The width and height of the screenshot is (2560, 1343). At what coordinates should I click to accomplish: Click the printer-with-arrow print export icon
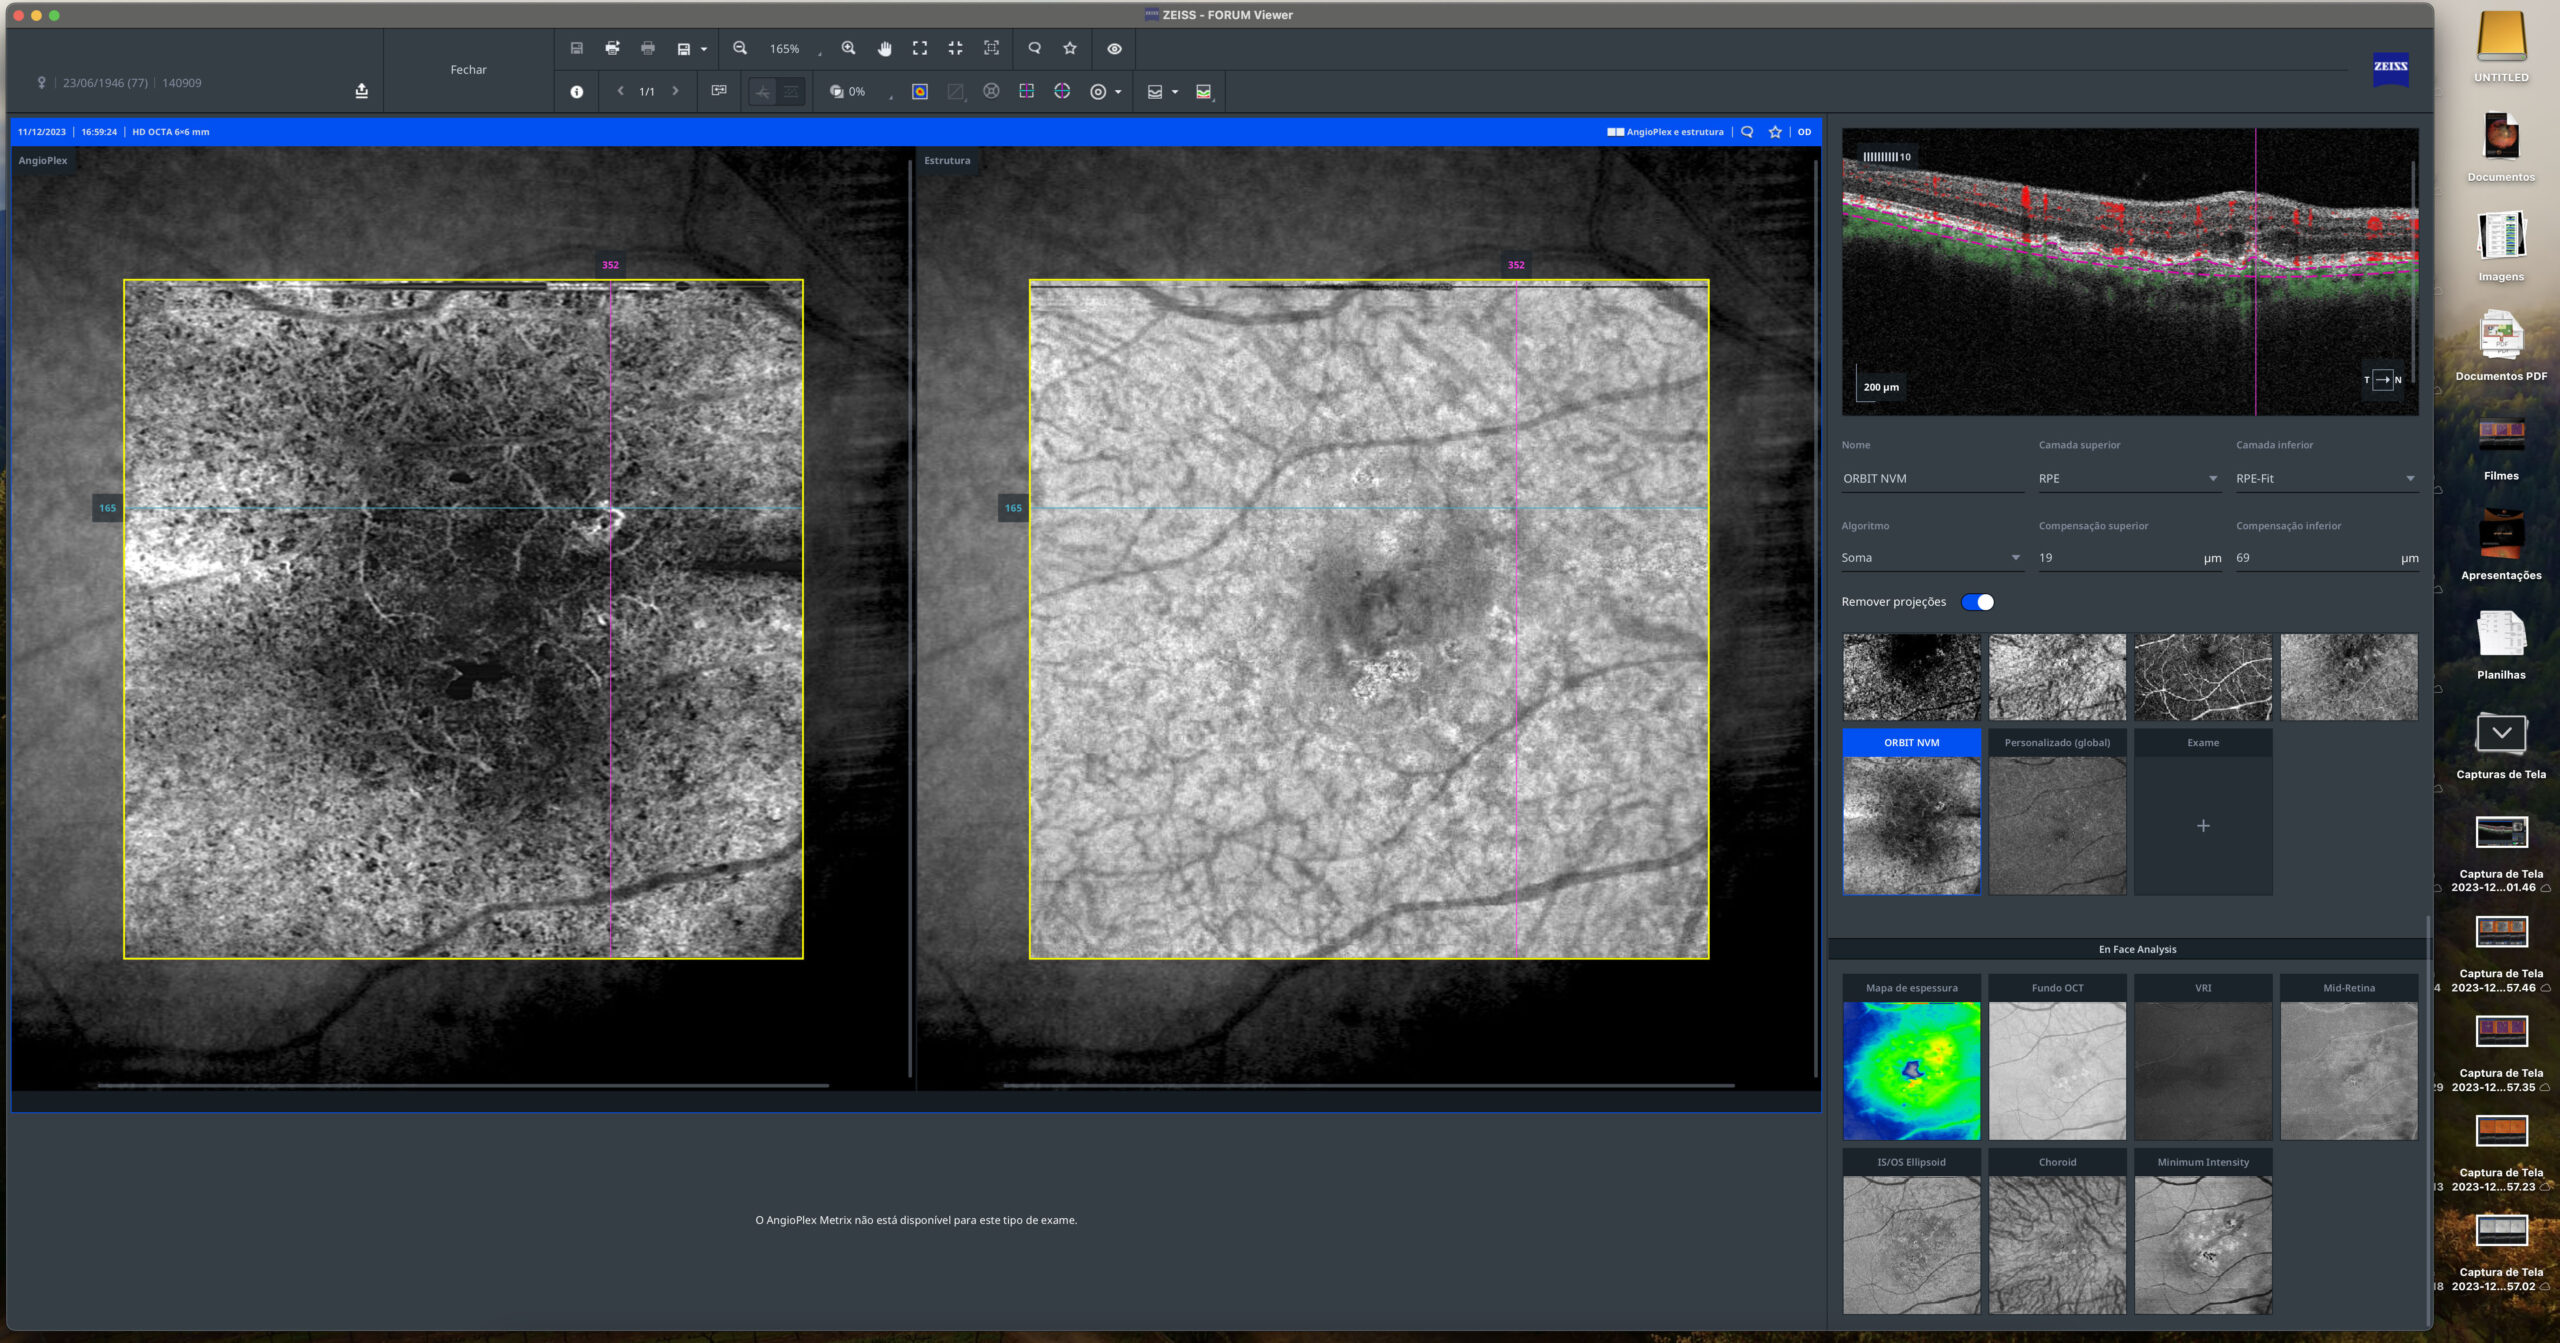[x=612, y=48]
